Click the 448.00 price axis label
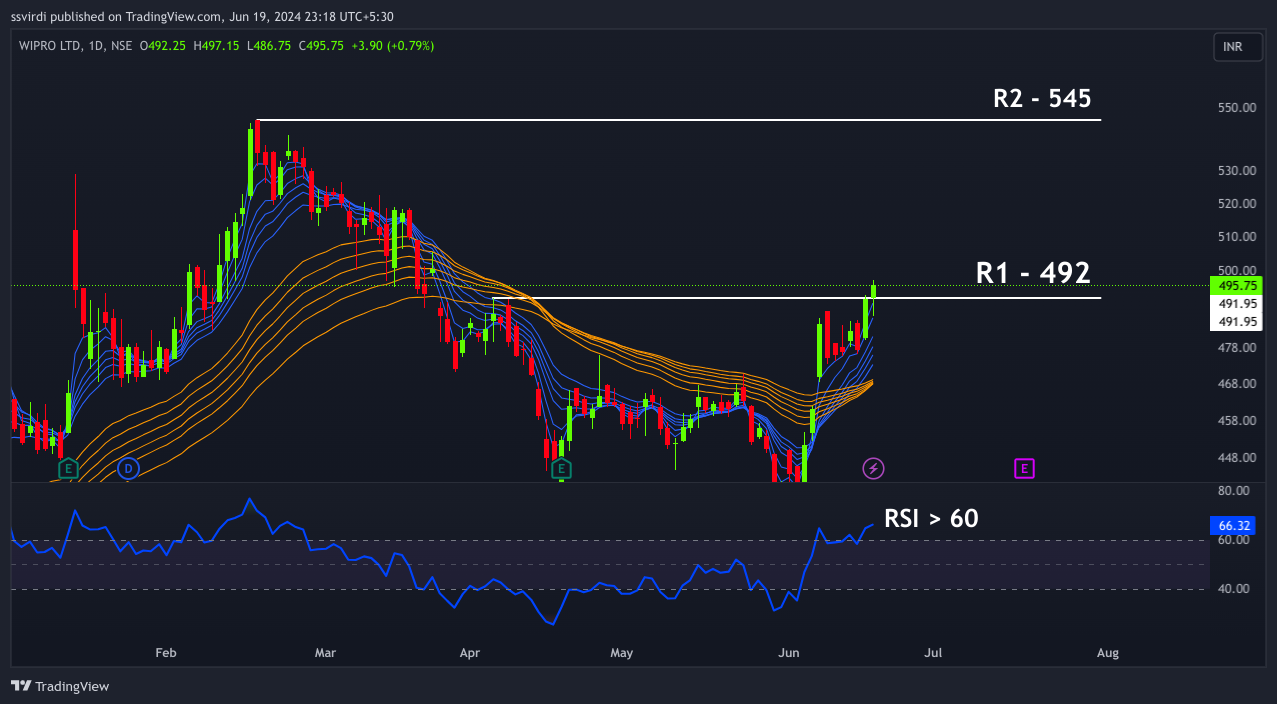Image resolution: width=1277 pixels, height=704 pixels. click(x=1235, y=458)
